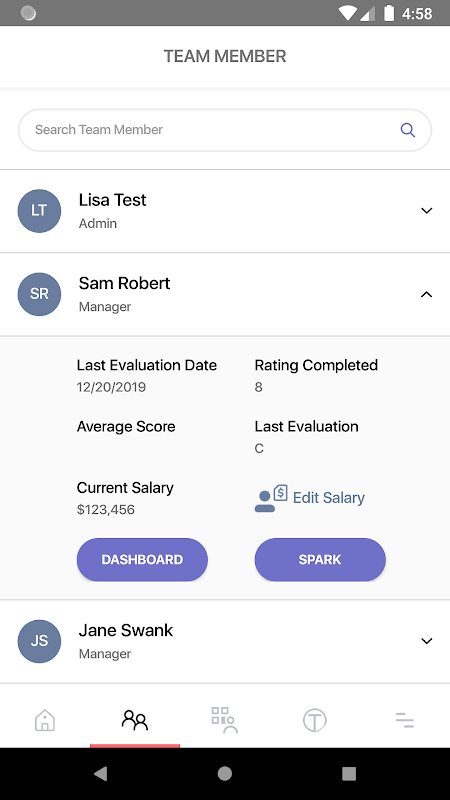
Task: Expand Lisa Test details chevron
Action: 427,211
